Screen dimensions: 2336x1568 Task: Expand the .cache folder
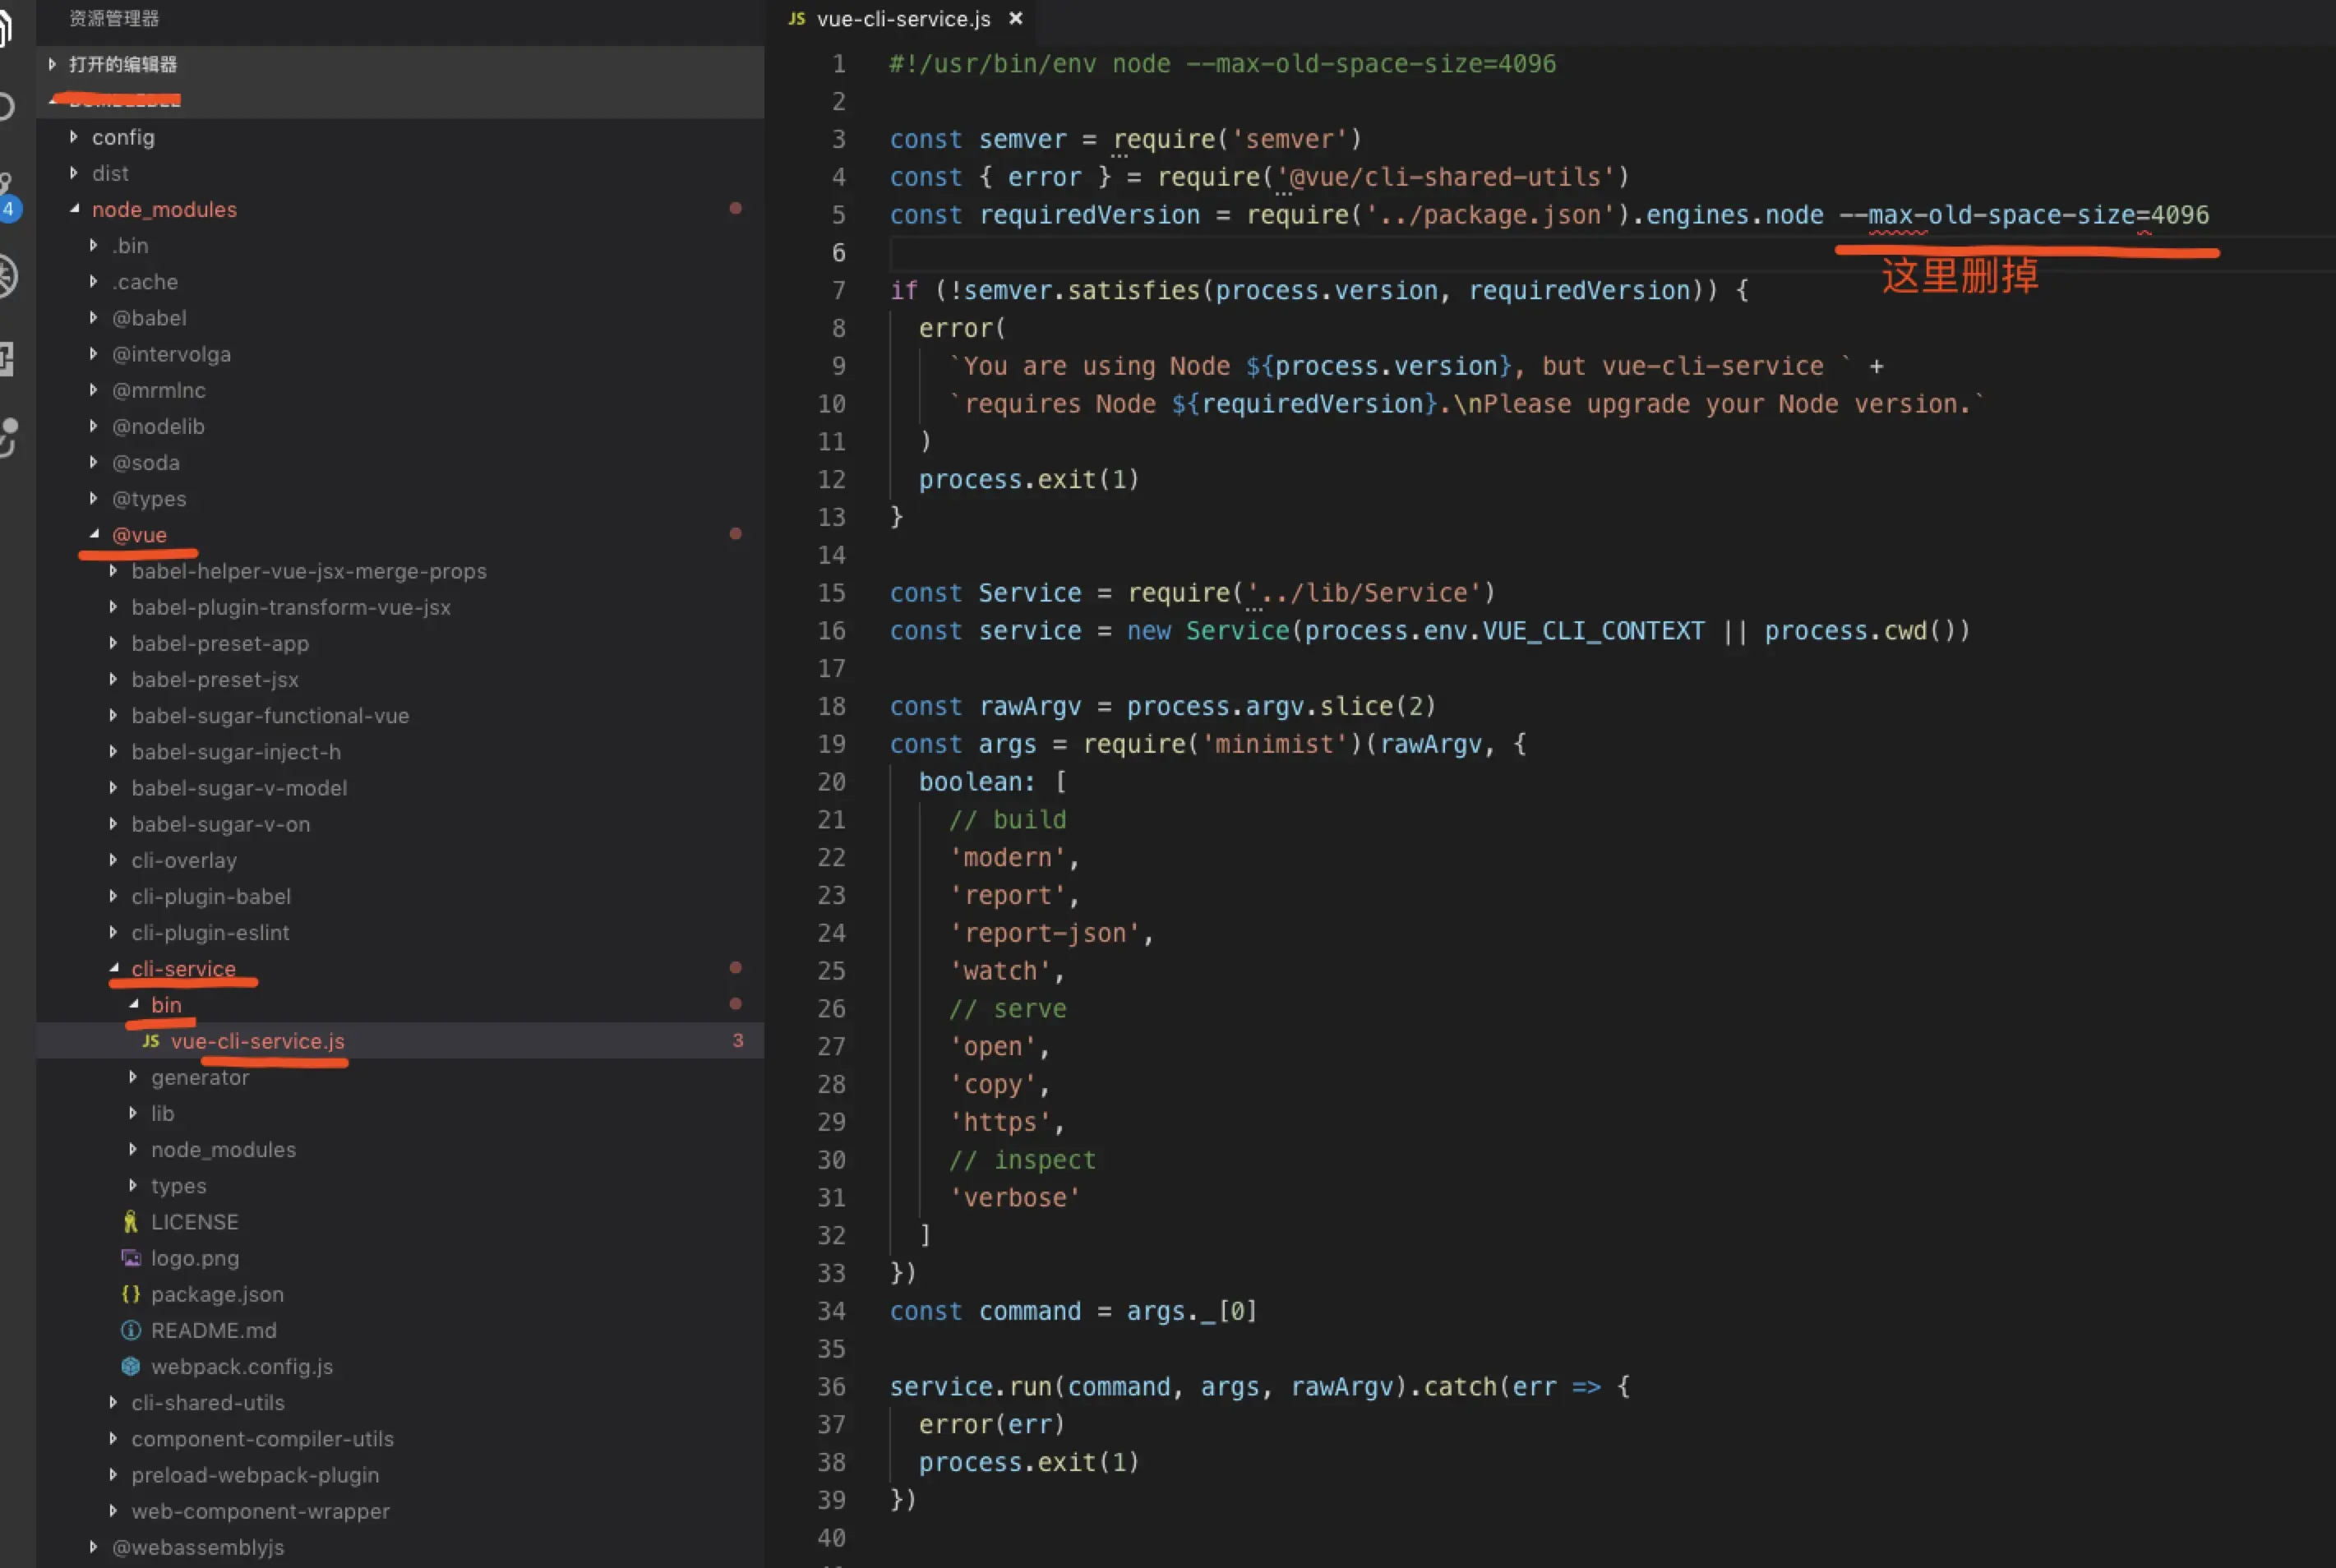point(400,282)
